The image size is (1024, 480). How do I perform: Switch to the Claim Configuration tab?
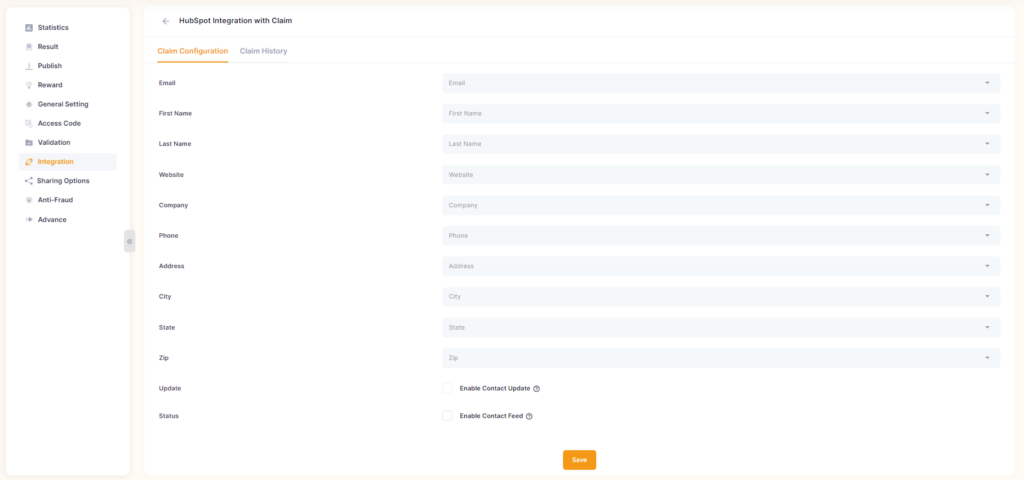point(193,51)
